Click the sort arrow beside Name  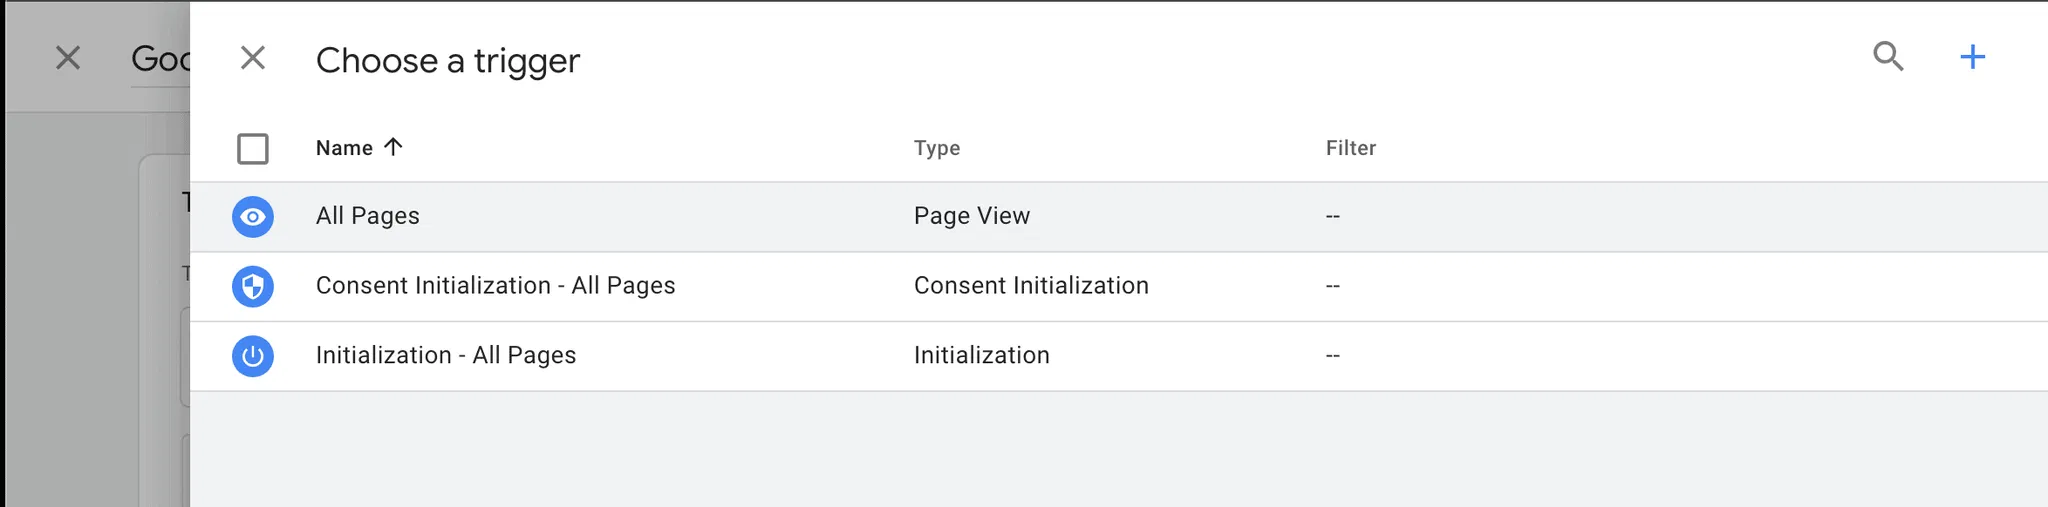click(x=394, y=147)
